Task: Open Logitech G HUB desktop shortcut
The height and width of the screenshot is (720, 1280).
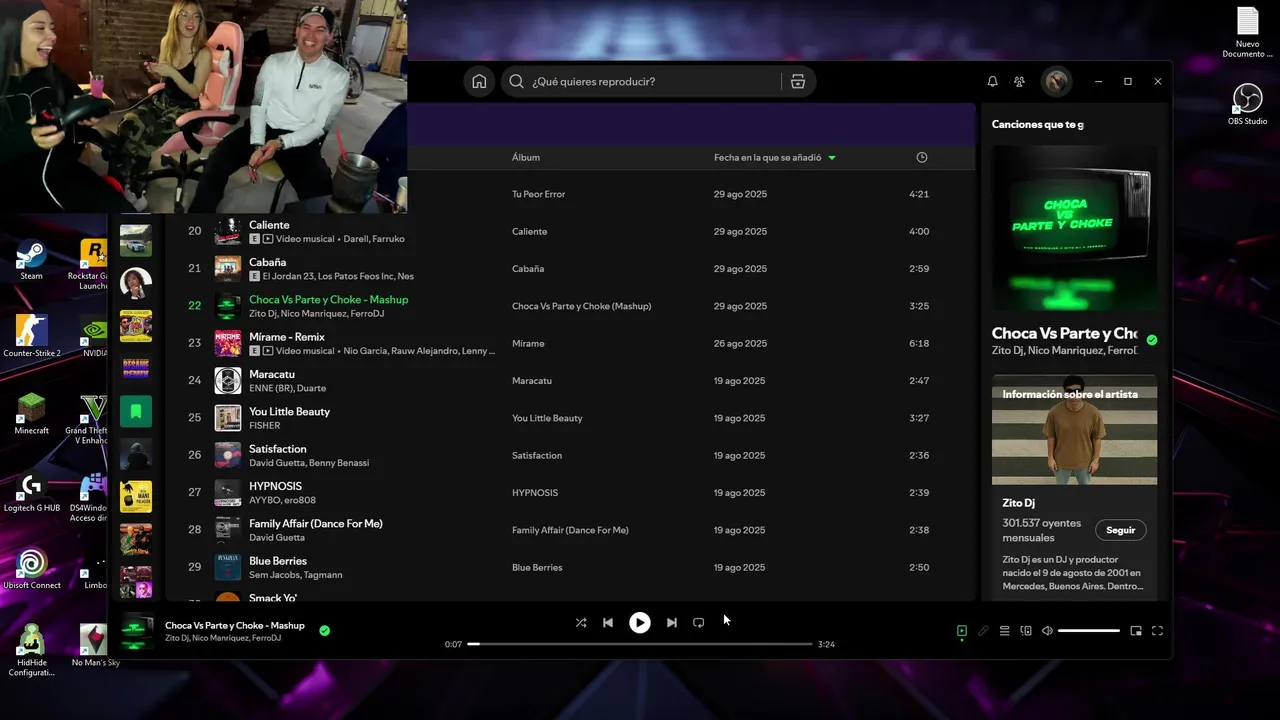Action: pos(32,491)
